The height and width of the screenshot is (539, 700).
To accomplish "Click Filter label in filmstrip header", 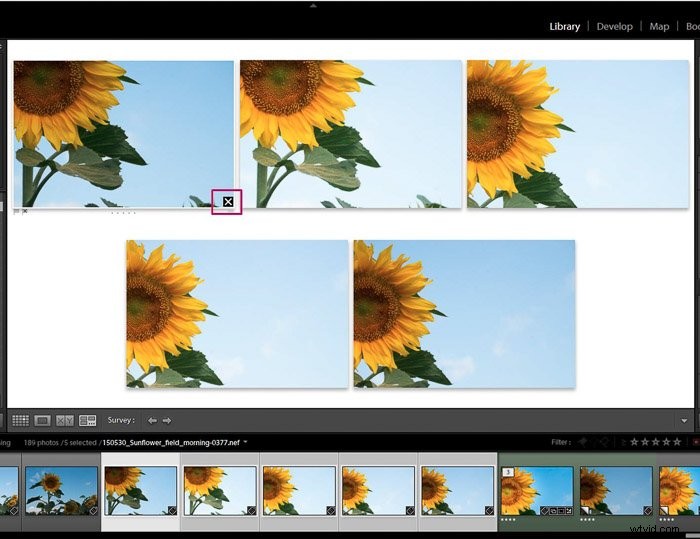I will coord(561,442).
